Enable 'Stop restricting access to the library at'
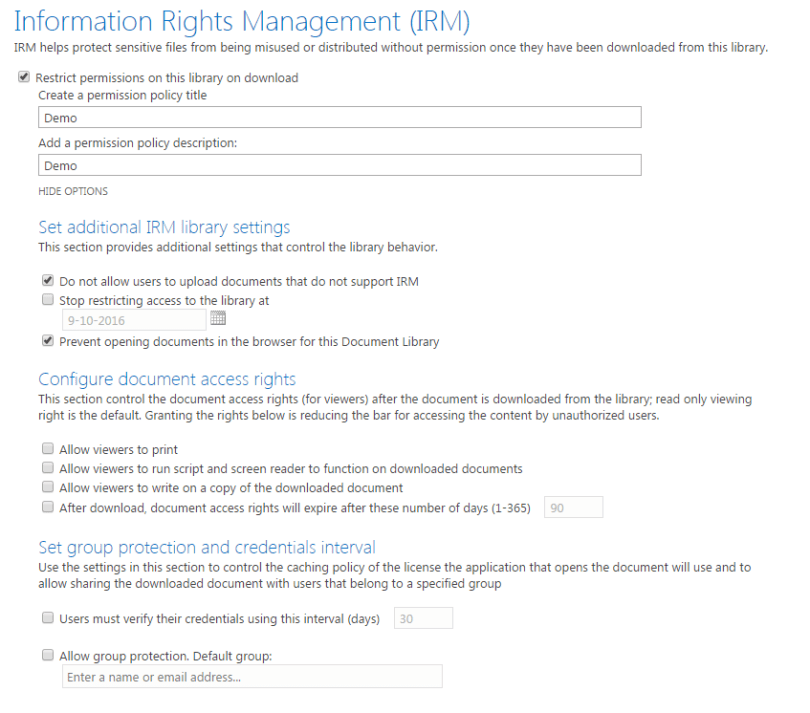This screenshot has height=713, width=810. [x=47, y=300]
